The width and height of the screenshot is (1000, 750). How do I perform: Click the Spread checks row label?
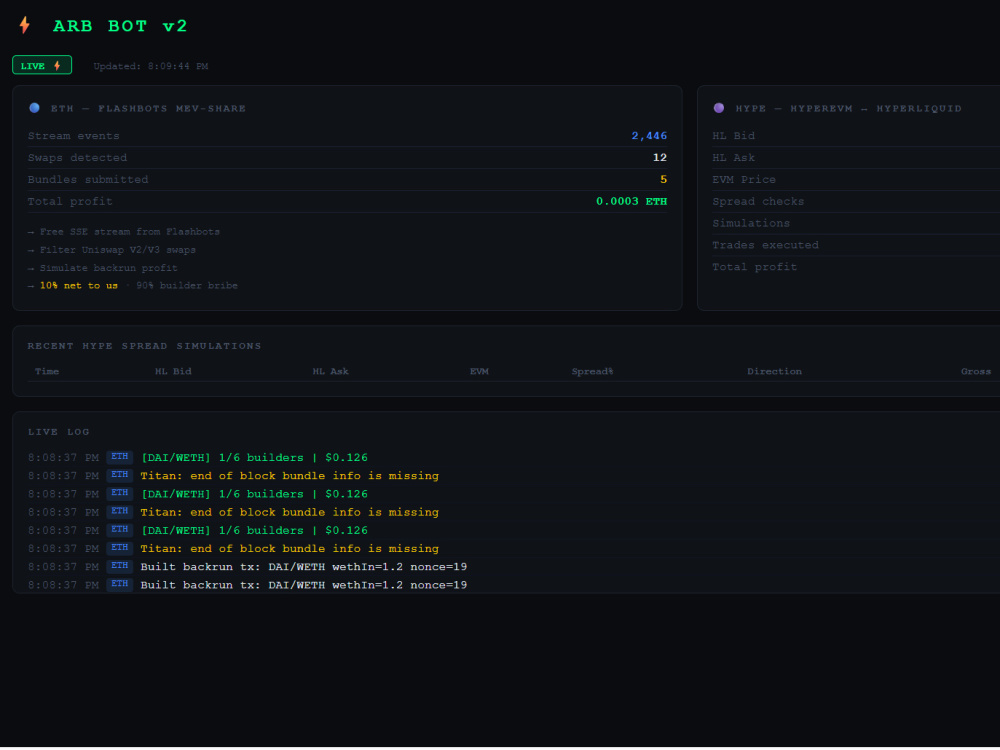pyautogui.click(x=758, y=202)
